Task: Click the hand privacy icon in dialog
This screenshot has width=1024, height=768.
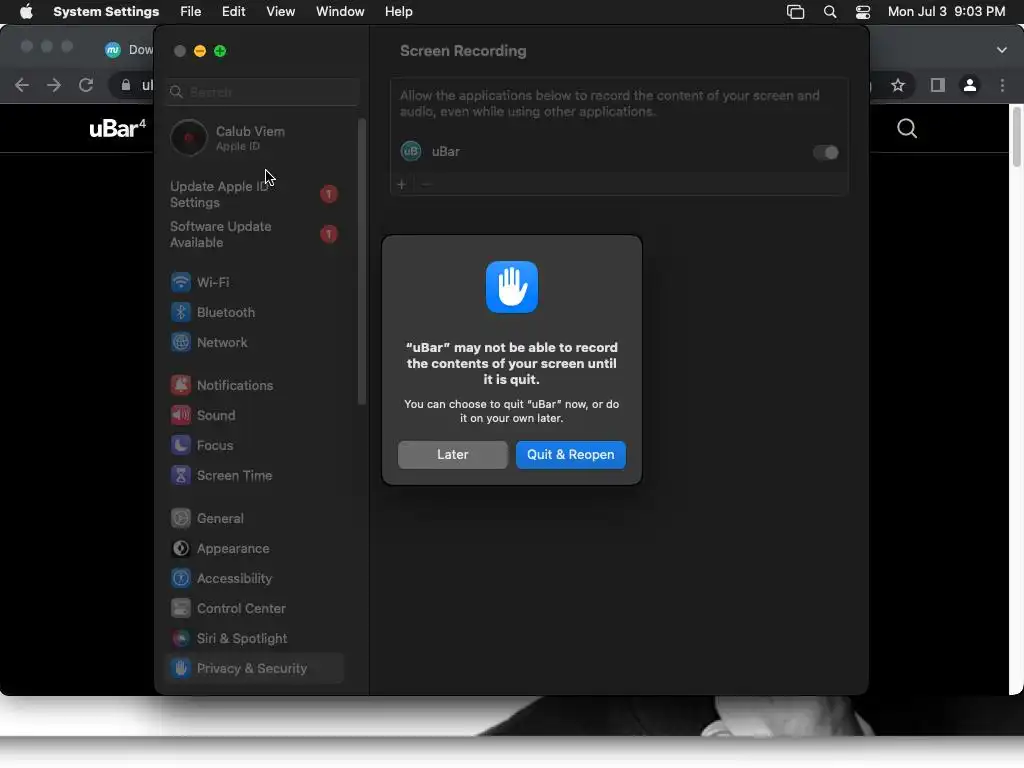Action: (512, 287)
